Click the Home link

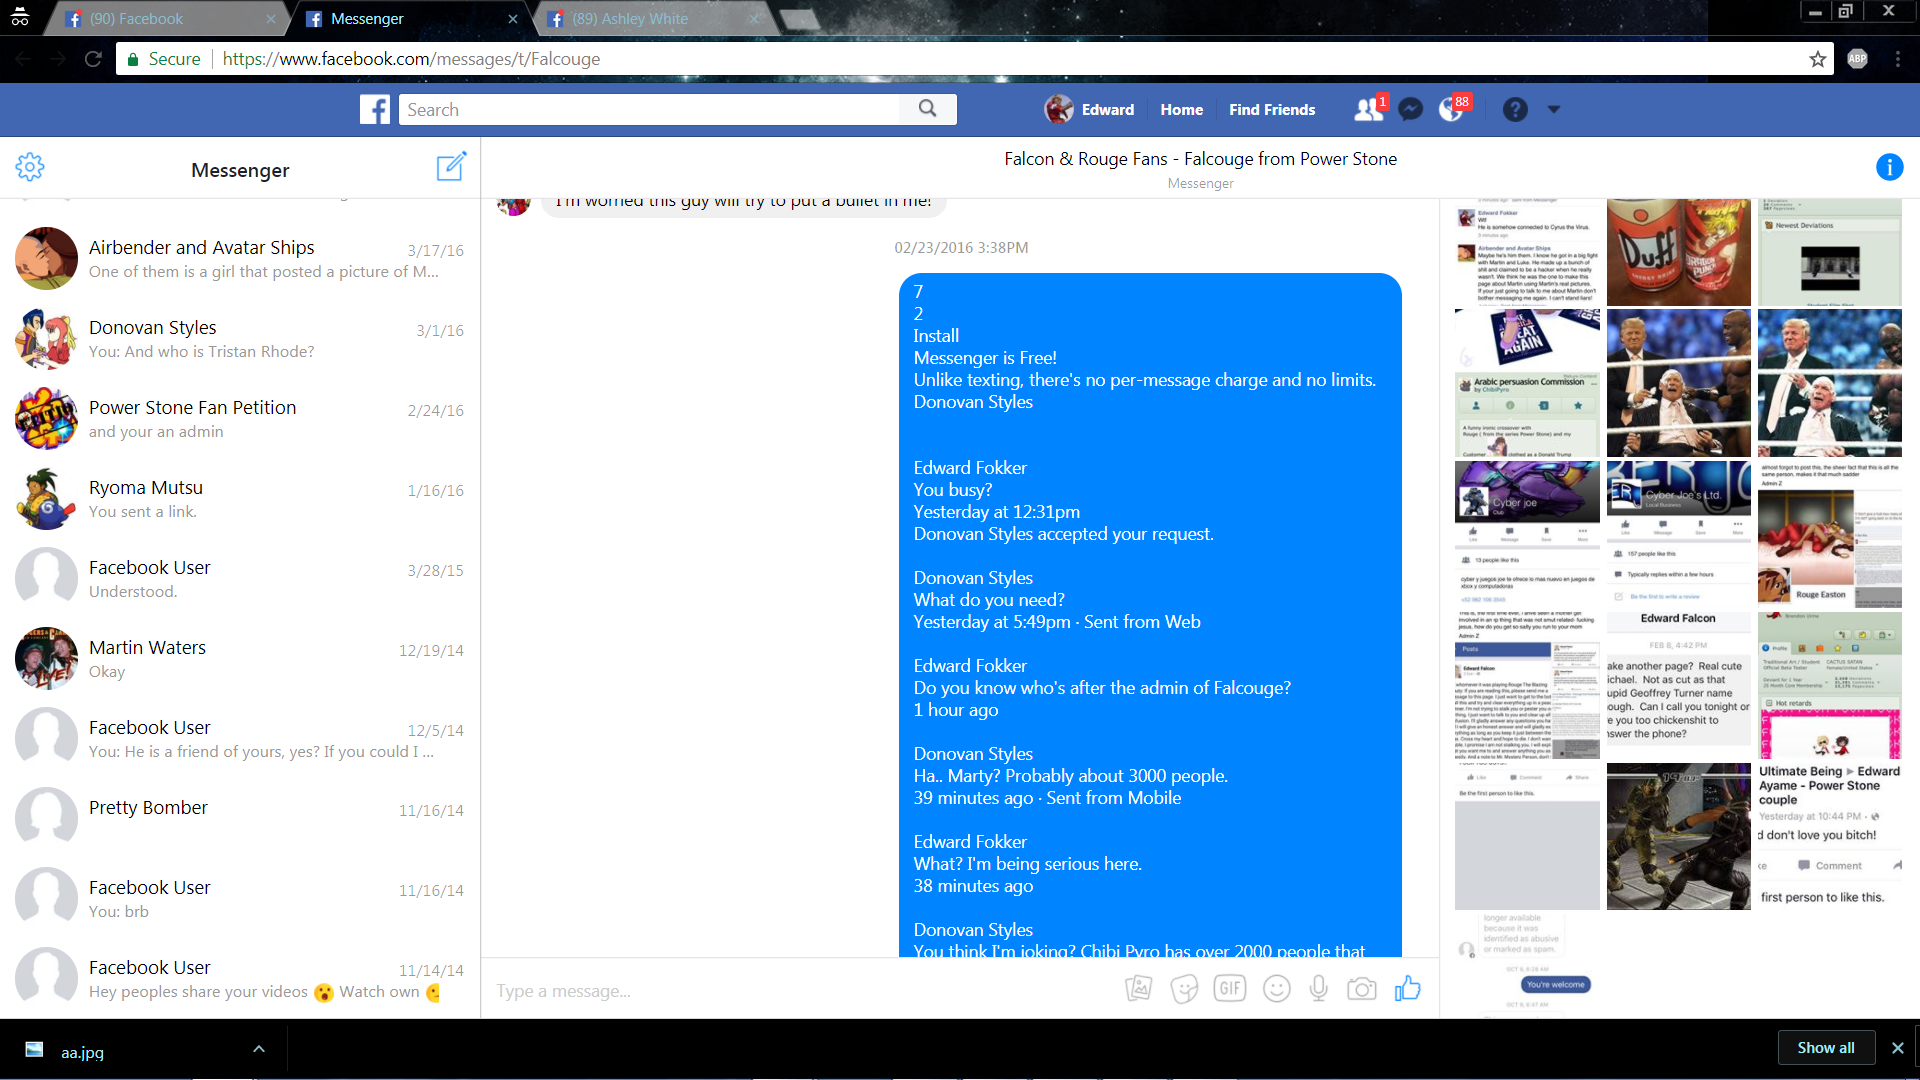coord(1181,110)
